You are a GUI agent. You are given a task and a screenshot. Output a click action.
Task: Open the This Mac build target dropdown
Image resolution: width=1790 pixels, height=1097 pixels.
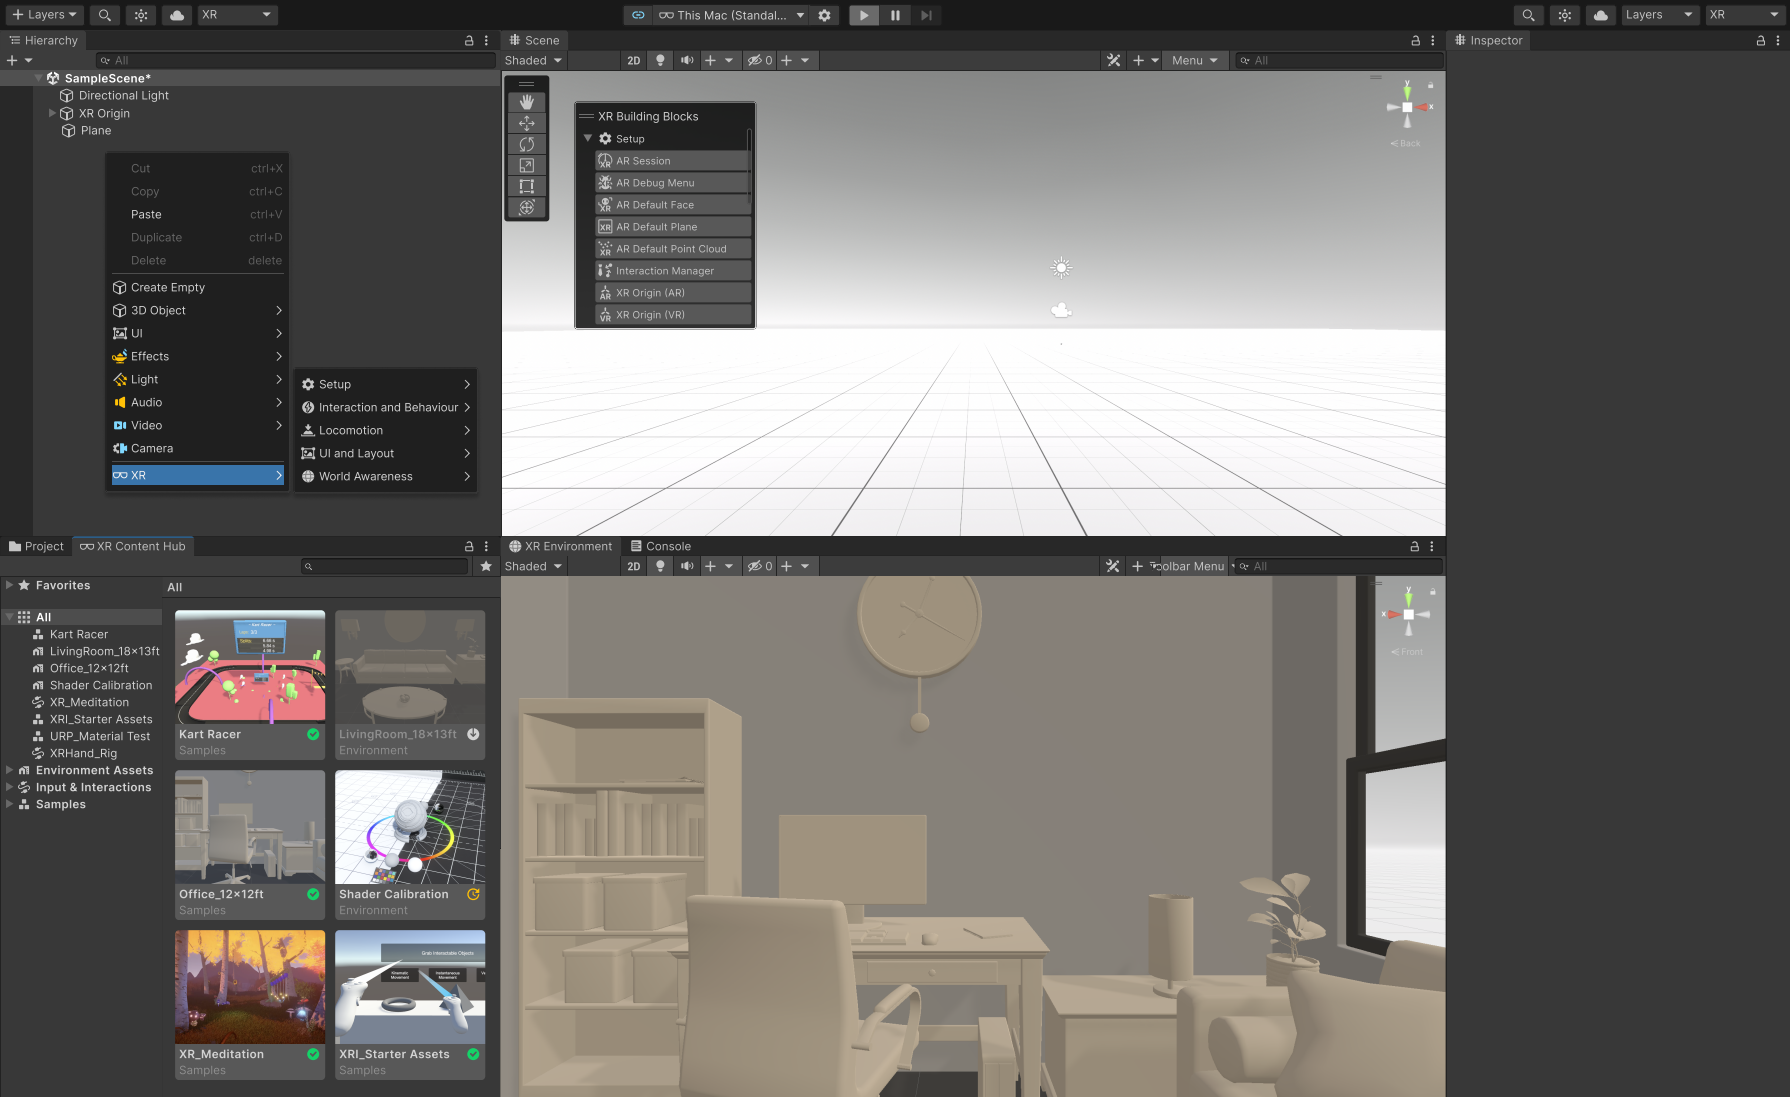click(731, 15)
